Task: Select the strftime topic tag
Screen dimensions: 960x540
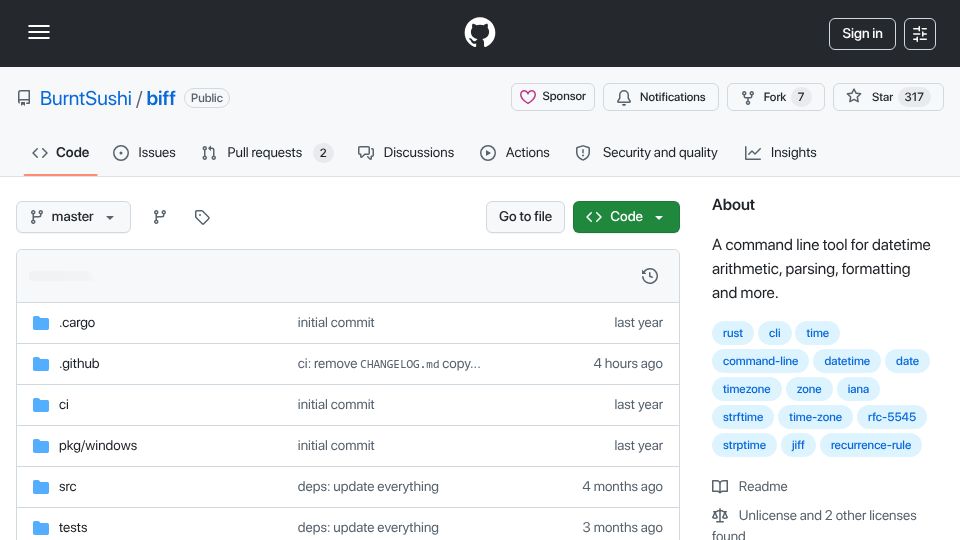Action: (743, 418)
